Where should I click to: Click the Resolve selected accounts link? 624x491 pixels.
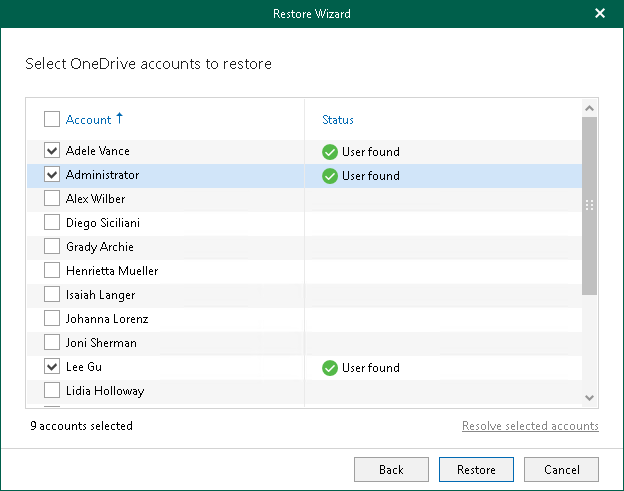[x=530, y=426]
